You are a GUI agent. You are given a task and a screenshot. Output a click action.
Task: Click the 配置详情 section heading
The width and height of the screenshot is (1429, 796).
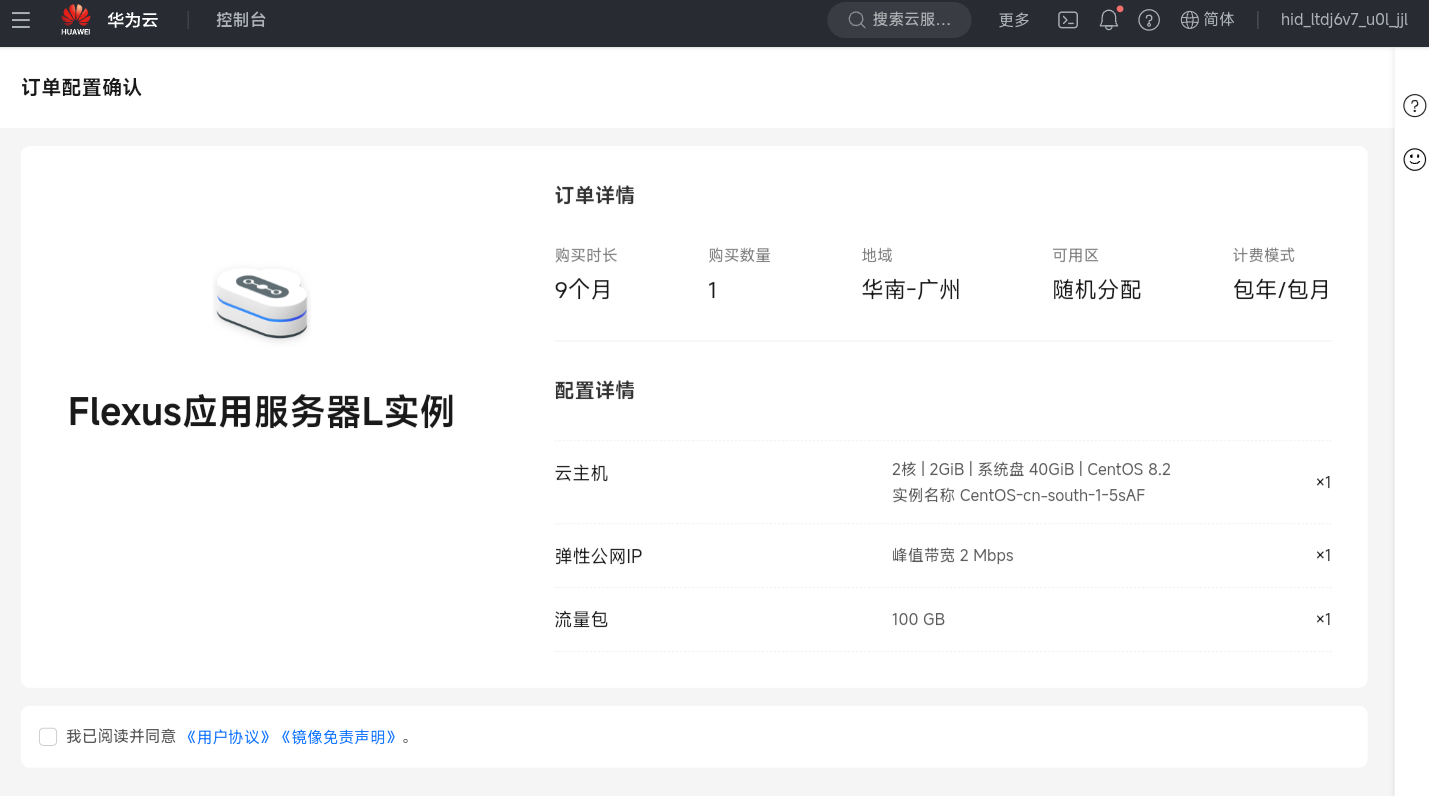tap(595, 390)
